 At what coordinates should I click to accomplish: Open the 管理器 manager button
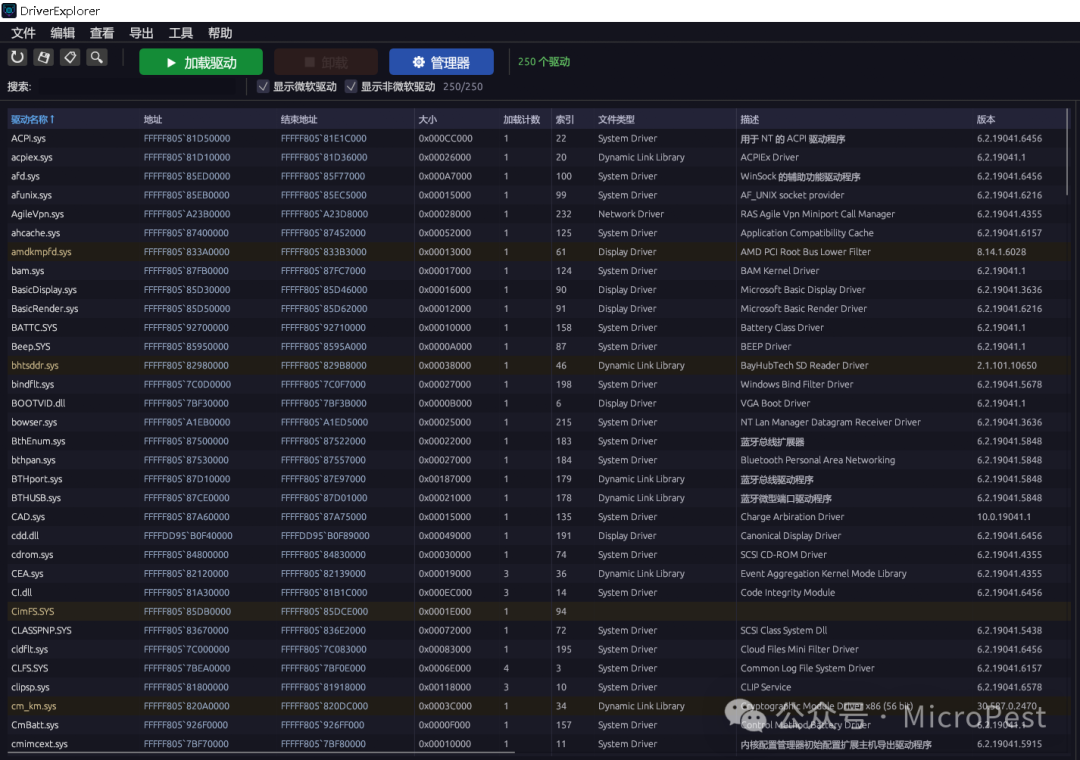click(x=441, y=62)
